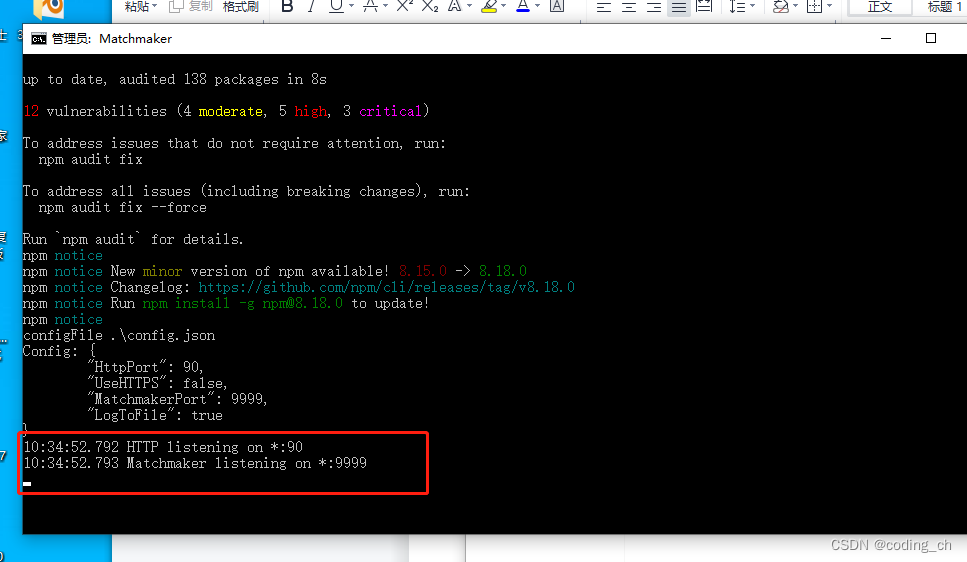
Task: Open the 粘贴 paste dropdown arrow
Action: point(155,6)
